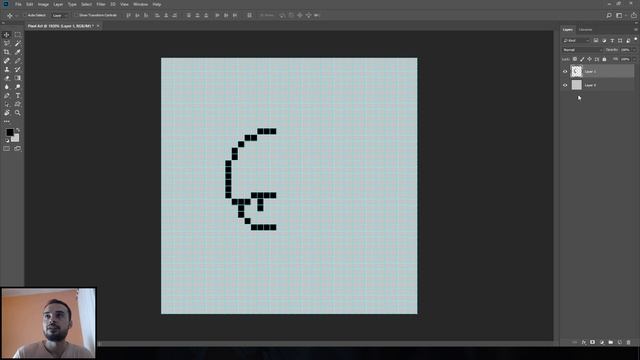
Task: Reset default foreground and background colors
Action: pos(7,140)
